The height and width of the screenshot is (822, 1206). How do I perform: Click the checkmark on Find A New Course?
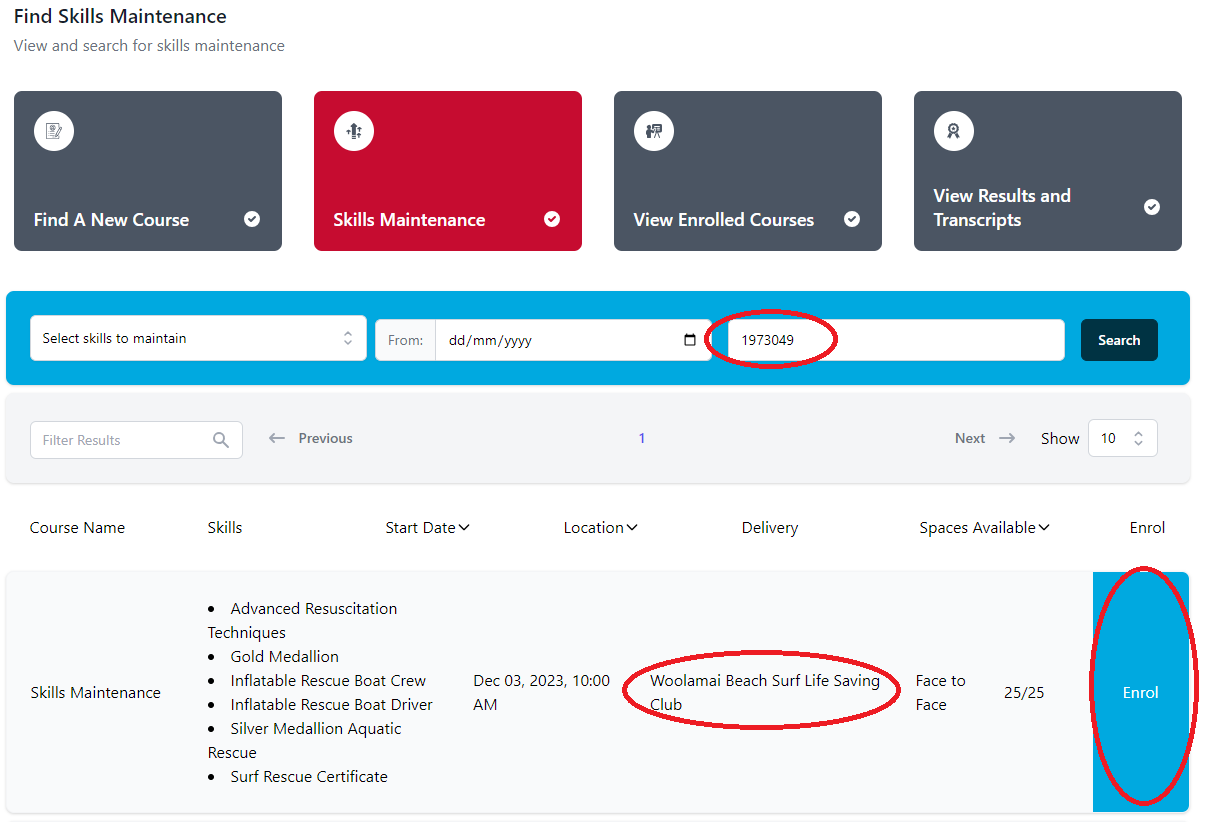coord(252,219)
